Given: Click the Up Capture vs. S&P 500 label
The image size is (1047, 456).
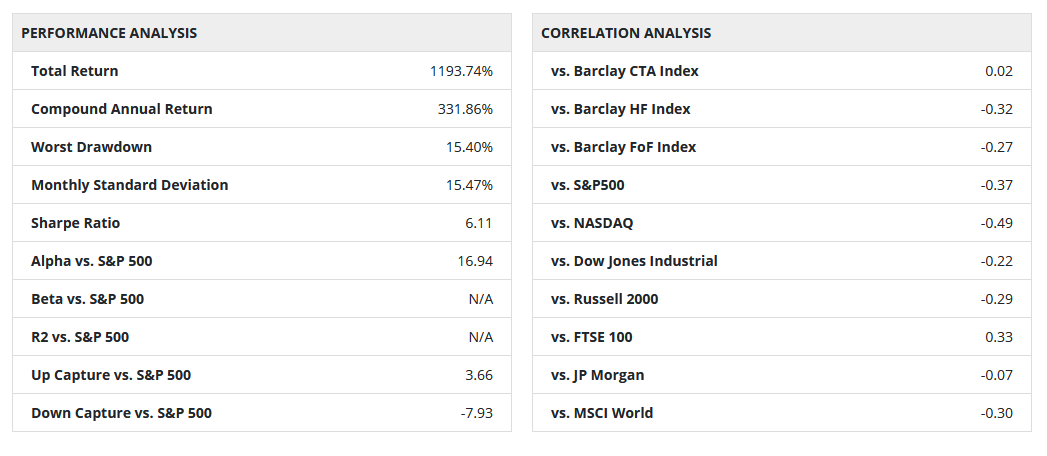Looking at the screenshot, I should point(111,375).
